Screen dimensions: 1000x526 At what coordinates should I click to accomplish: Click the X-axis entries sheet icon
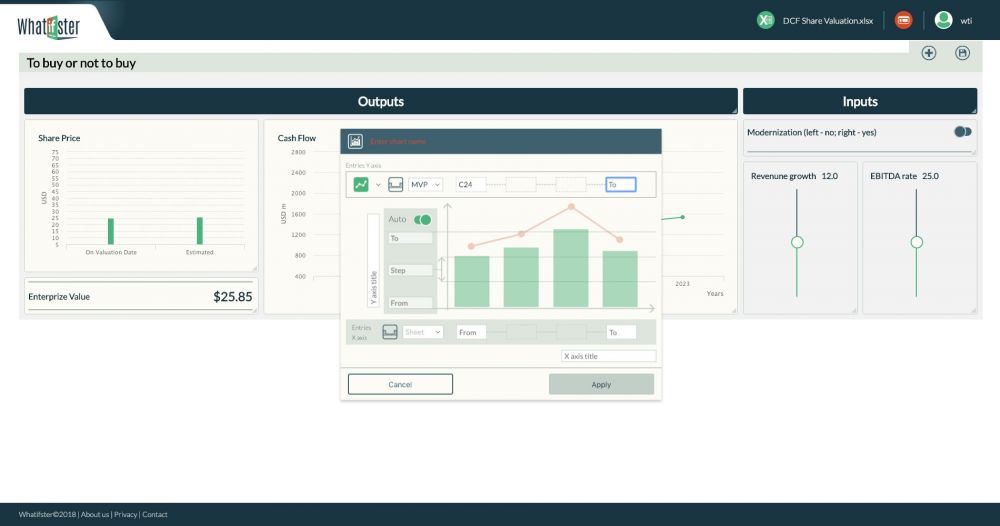tap(390, 332)
